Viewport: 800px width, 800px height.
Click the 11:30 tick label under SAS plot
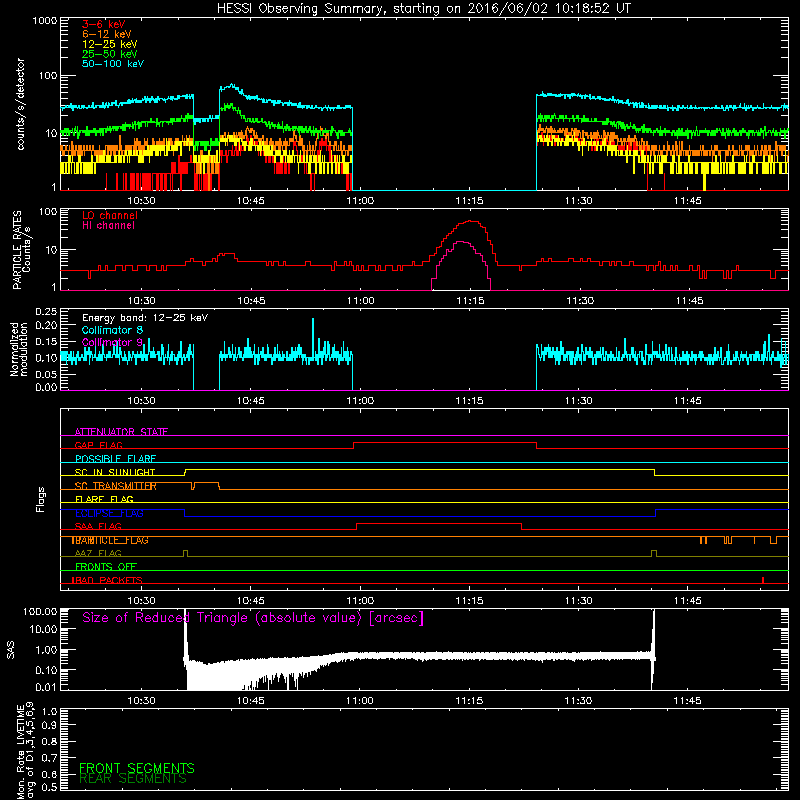pos(579,701)
